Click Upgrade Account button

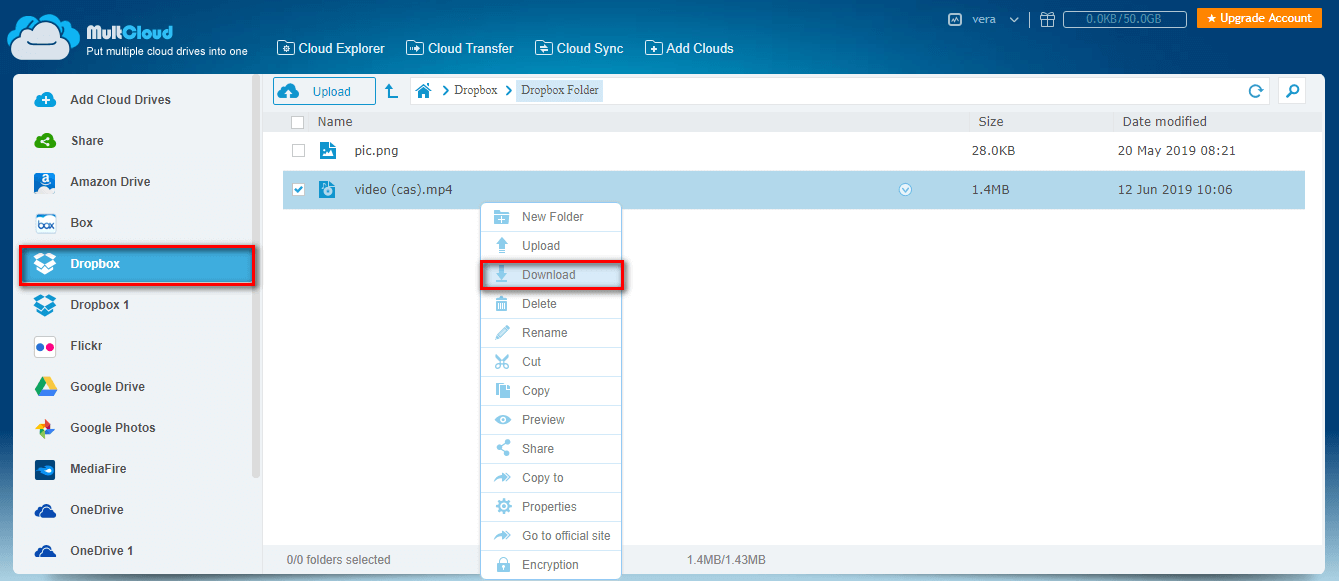(x=1259, y=18)
